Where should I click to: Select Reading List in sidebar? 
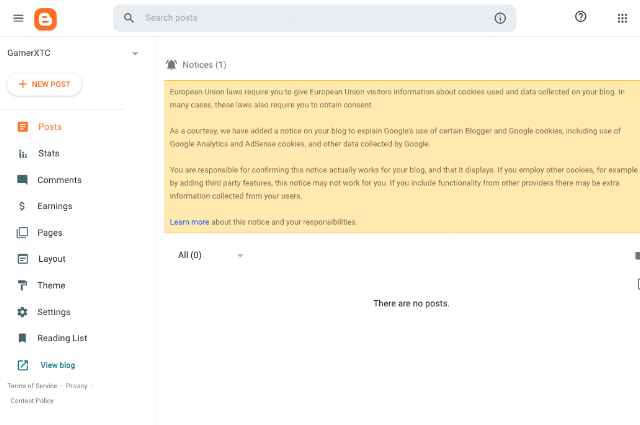[x=62, y=338]
